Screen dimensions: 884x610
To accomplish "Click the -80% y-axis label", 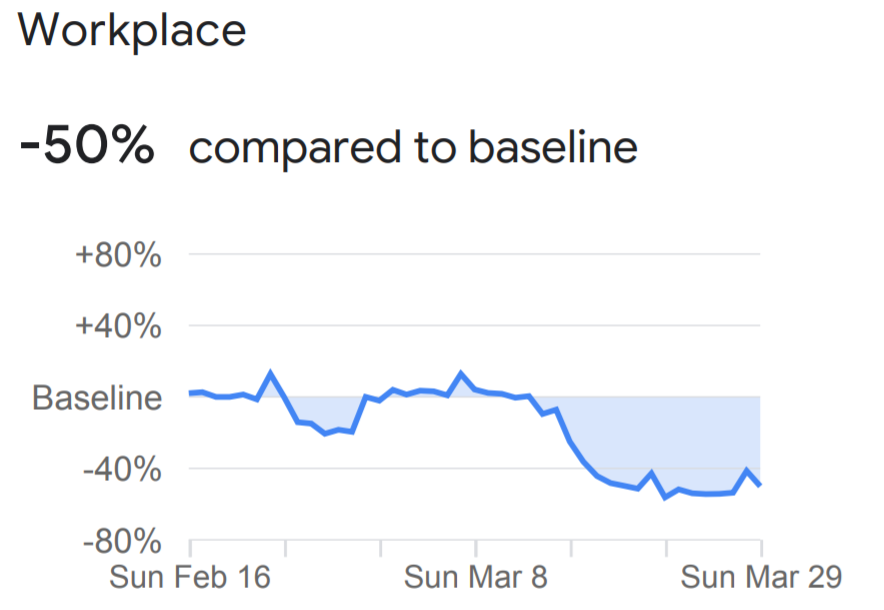I will pyautogui.click(x=122, y=542).
